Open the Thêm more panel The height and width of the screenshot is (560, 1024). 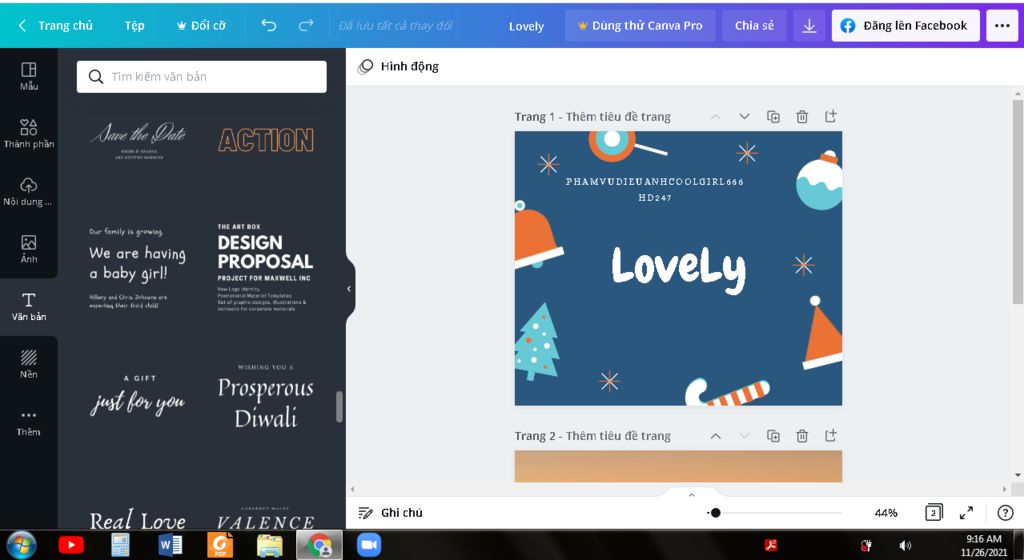29,422
